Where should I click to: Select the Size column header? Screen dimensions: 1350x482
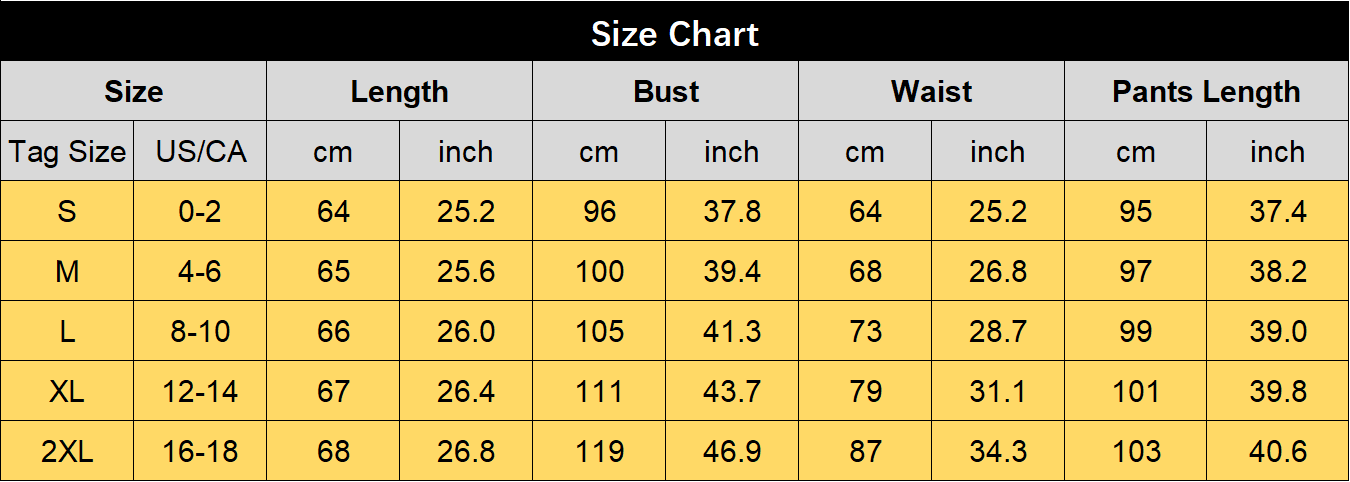click(134, 92)
